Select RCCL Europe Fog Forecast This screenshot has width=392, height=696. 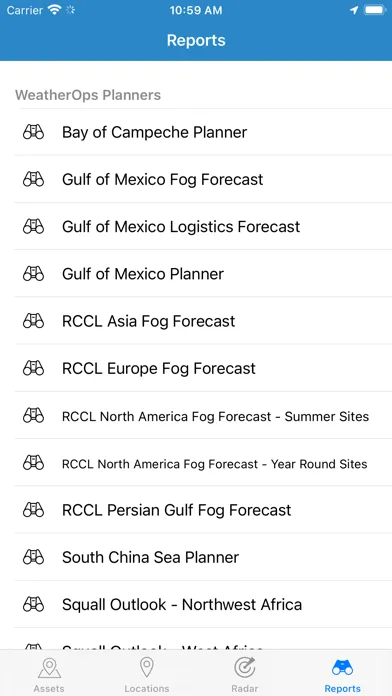pyautogui.click(x=203, y=368)
